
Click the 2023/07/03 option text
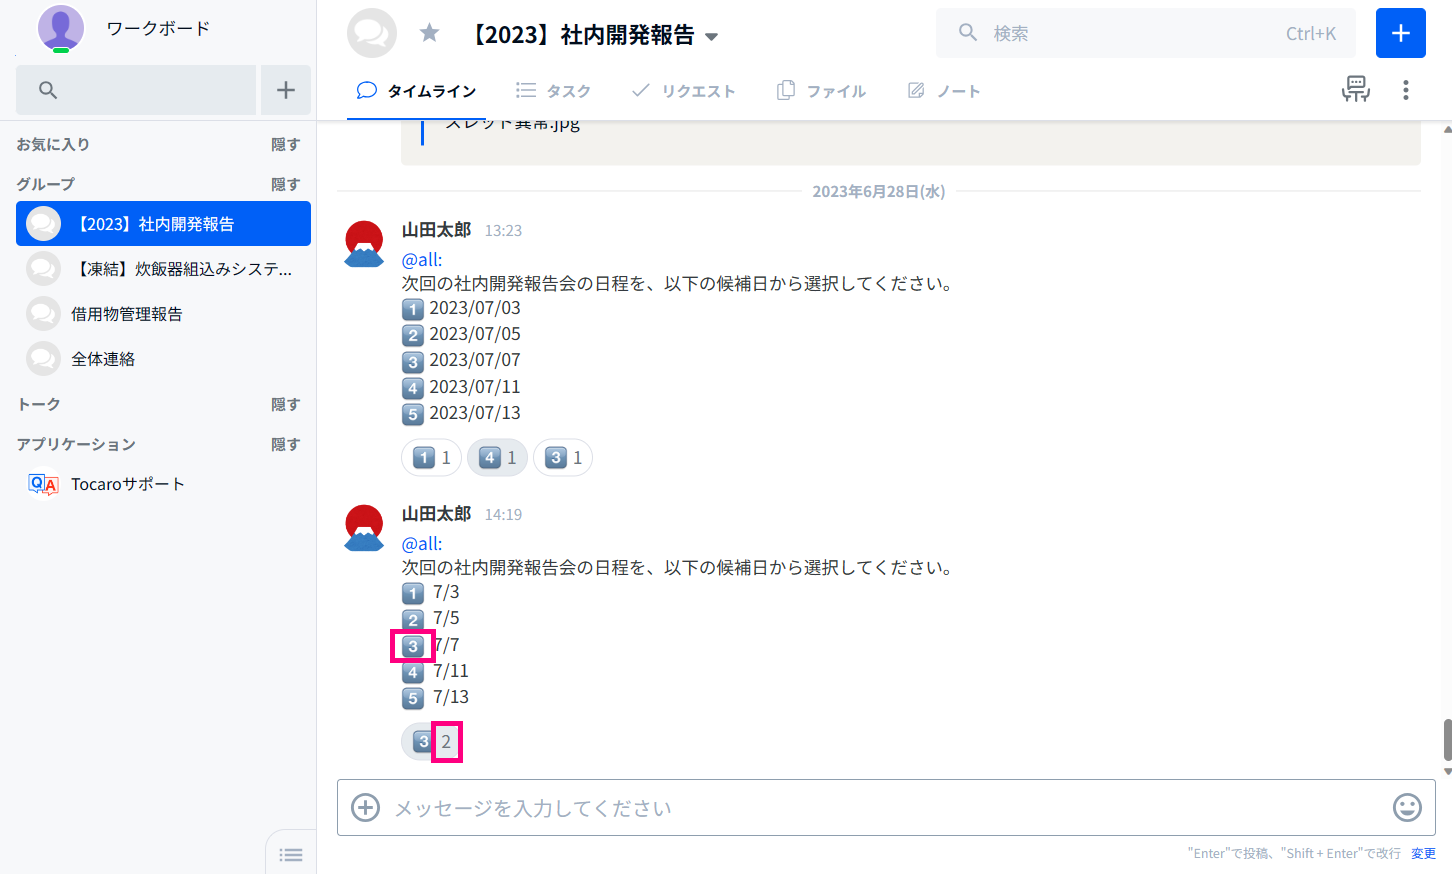[475, 308]
